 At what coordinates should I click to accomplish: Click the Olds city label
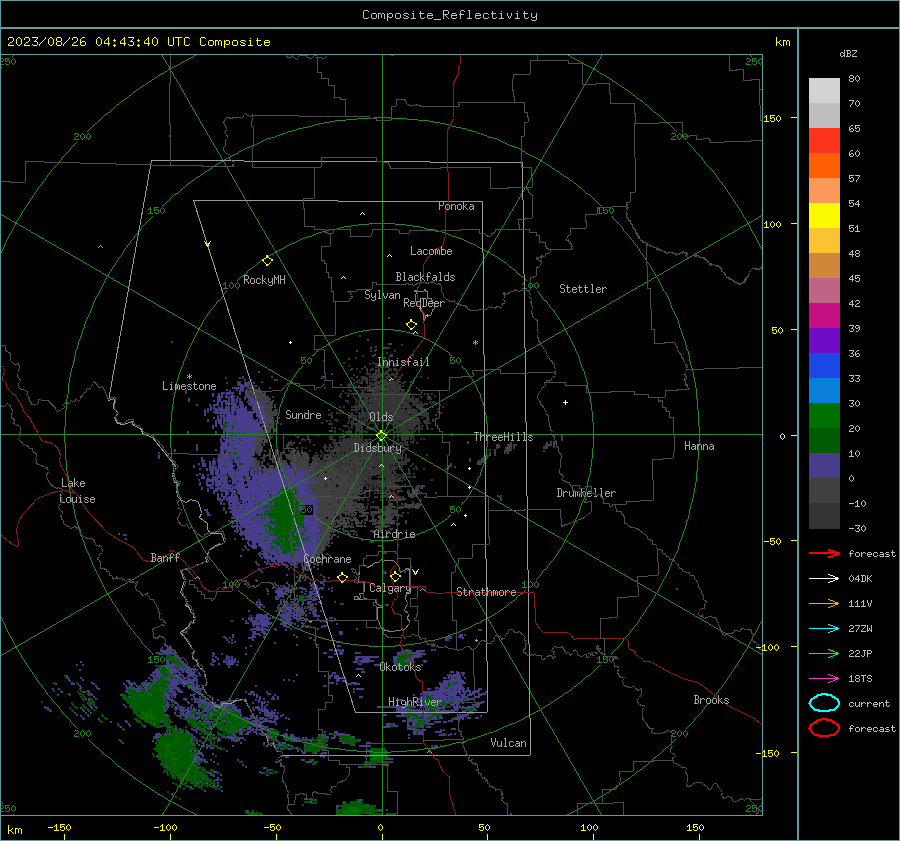tap(381, 417)
